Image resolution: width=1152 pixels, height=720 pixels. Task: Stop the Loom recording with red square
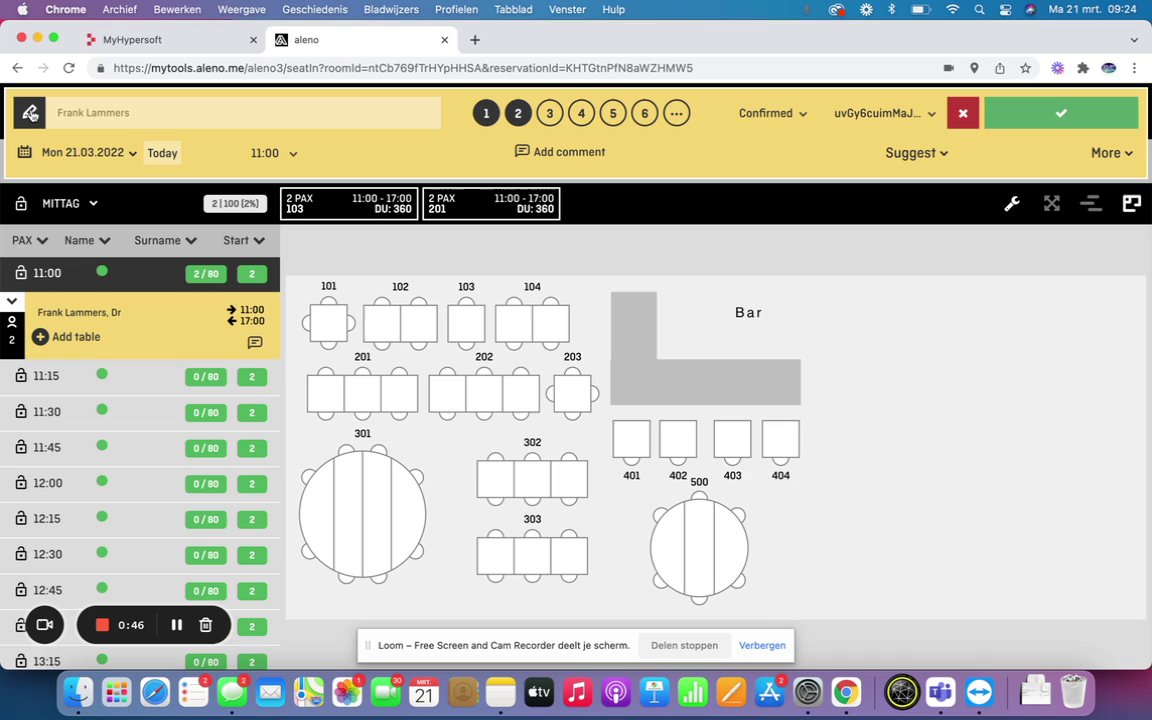(102, 624)
